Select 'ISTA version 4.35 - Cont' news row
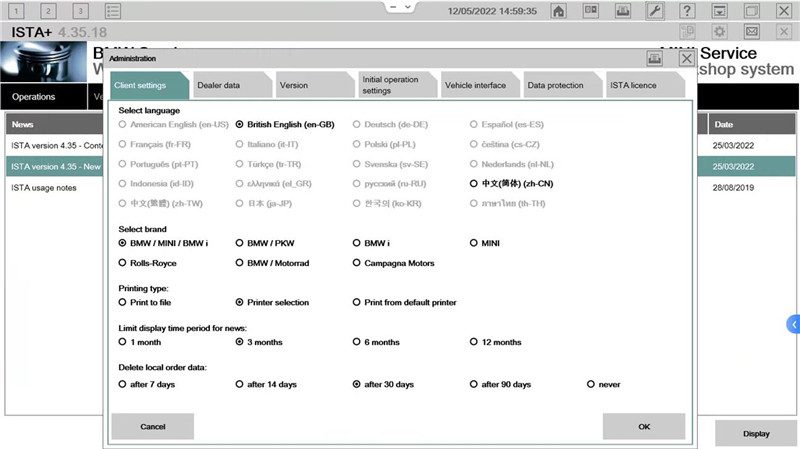This screenshot has height=449, width=800. click(x=55, y=145)
